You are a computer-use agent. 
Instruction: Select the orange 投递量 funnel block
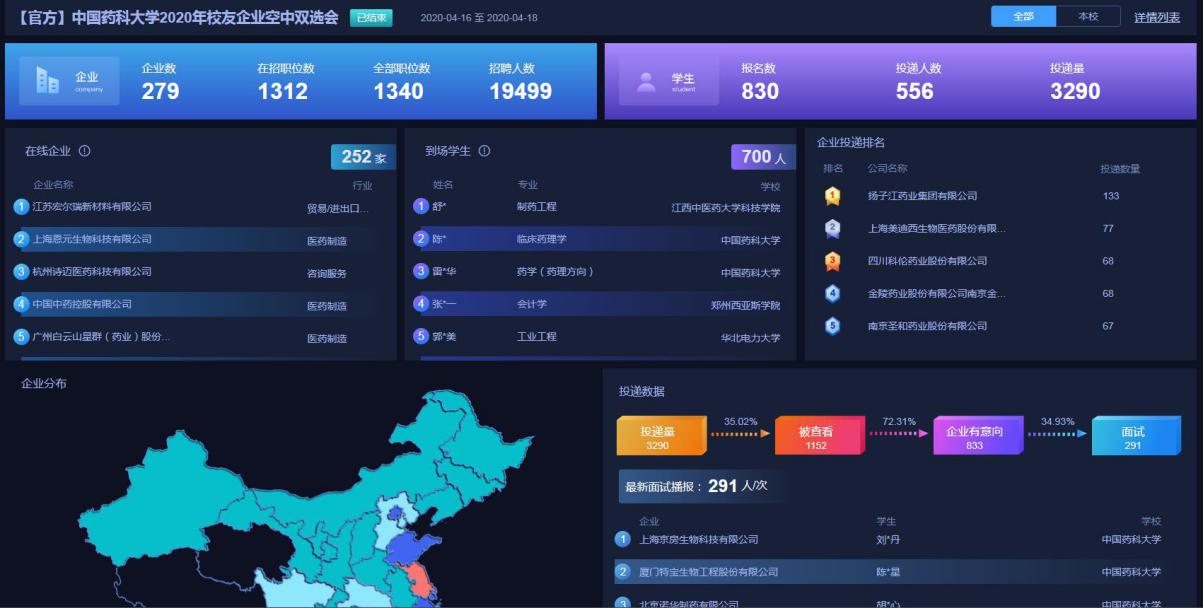pyautogui.click(x=657, y=436)
